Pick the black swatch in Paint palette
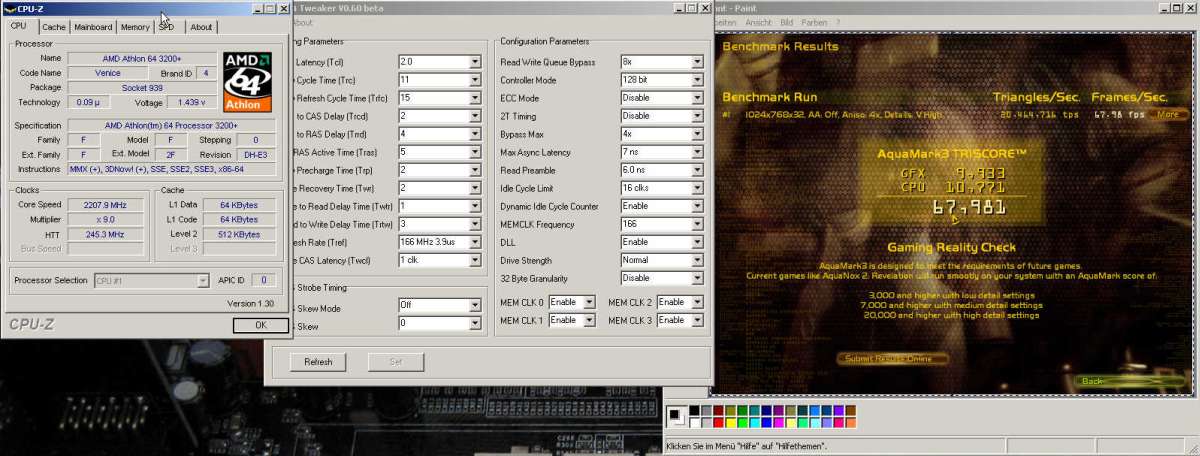Image resolution: width=1200 pixels, height=456 pixels. (x=694, y=411)
